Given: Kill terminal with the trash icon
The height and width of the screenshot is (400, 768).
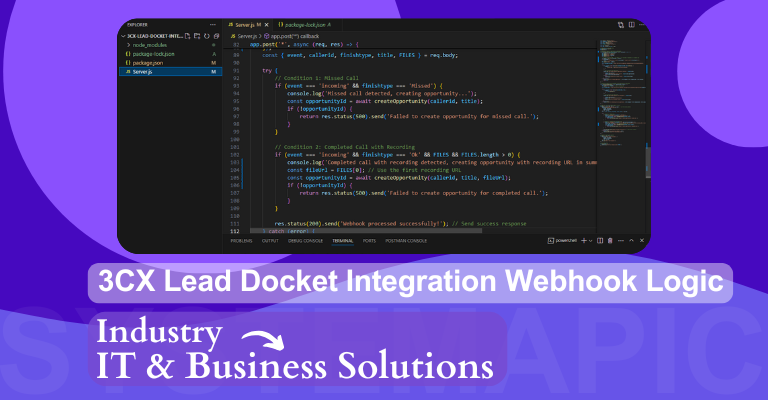Looking at the screenshot, I should click(x=610, y=241).
